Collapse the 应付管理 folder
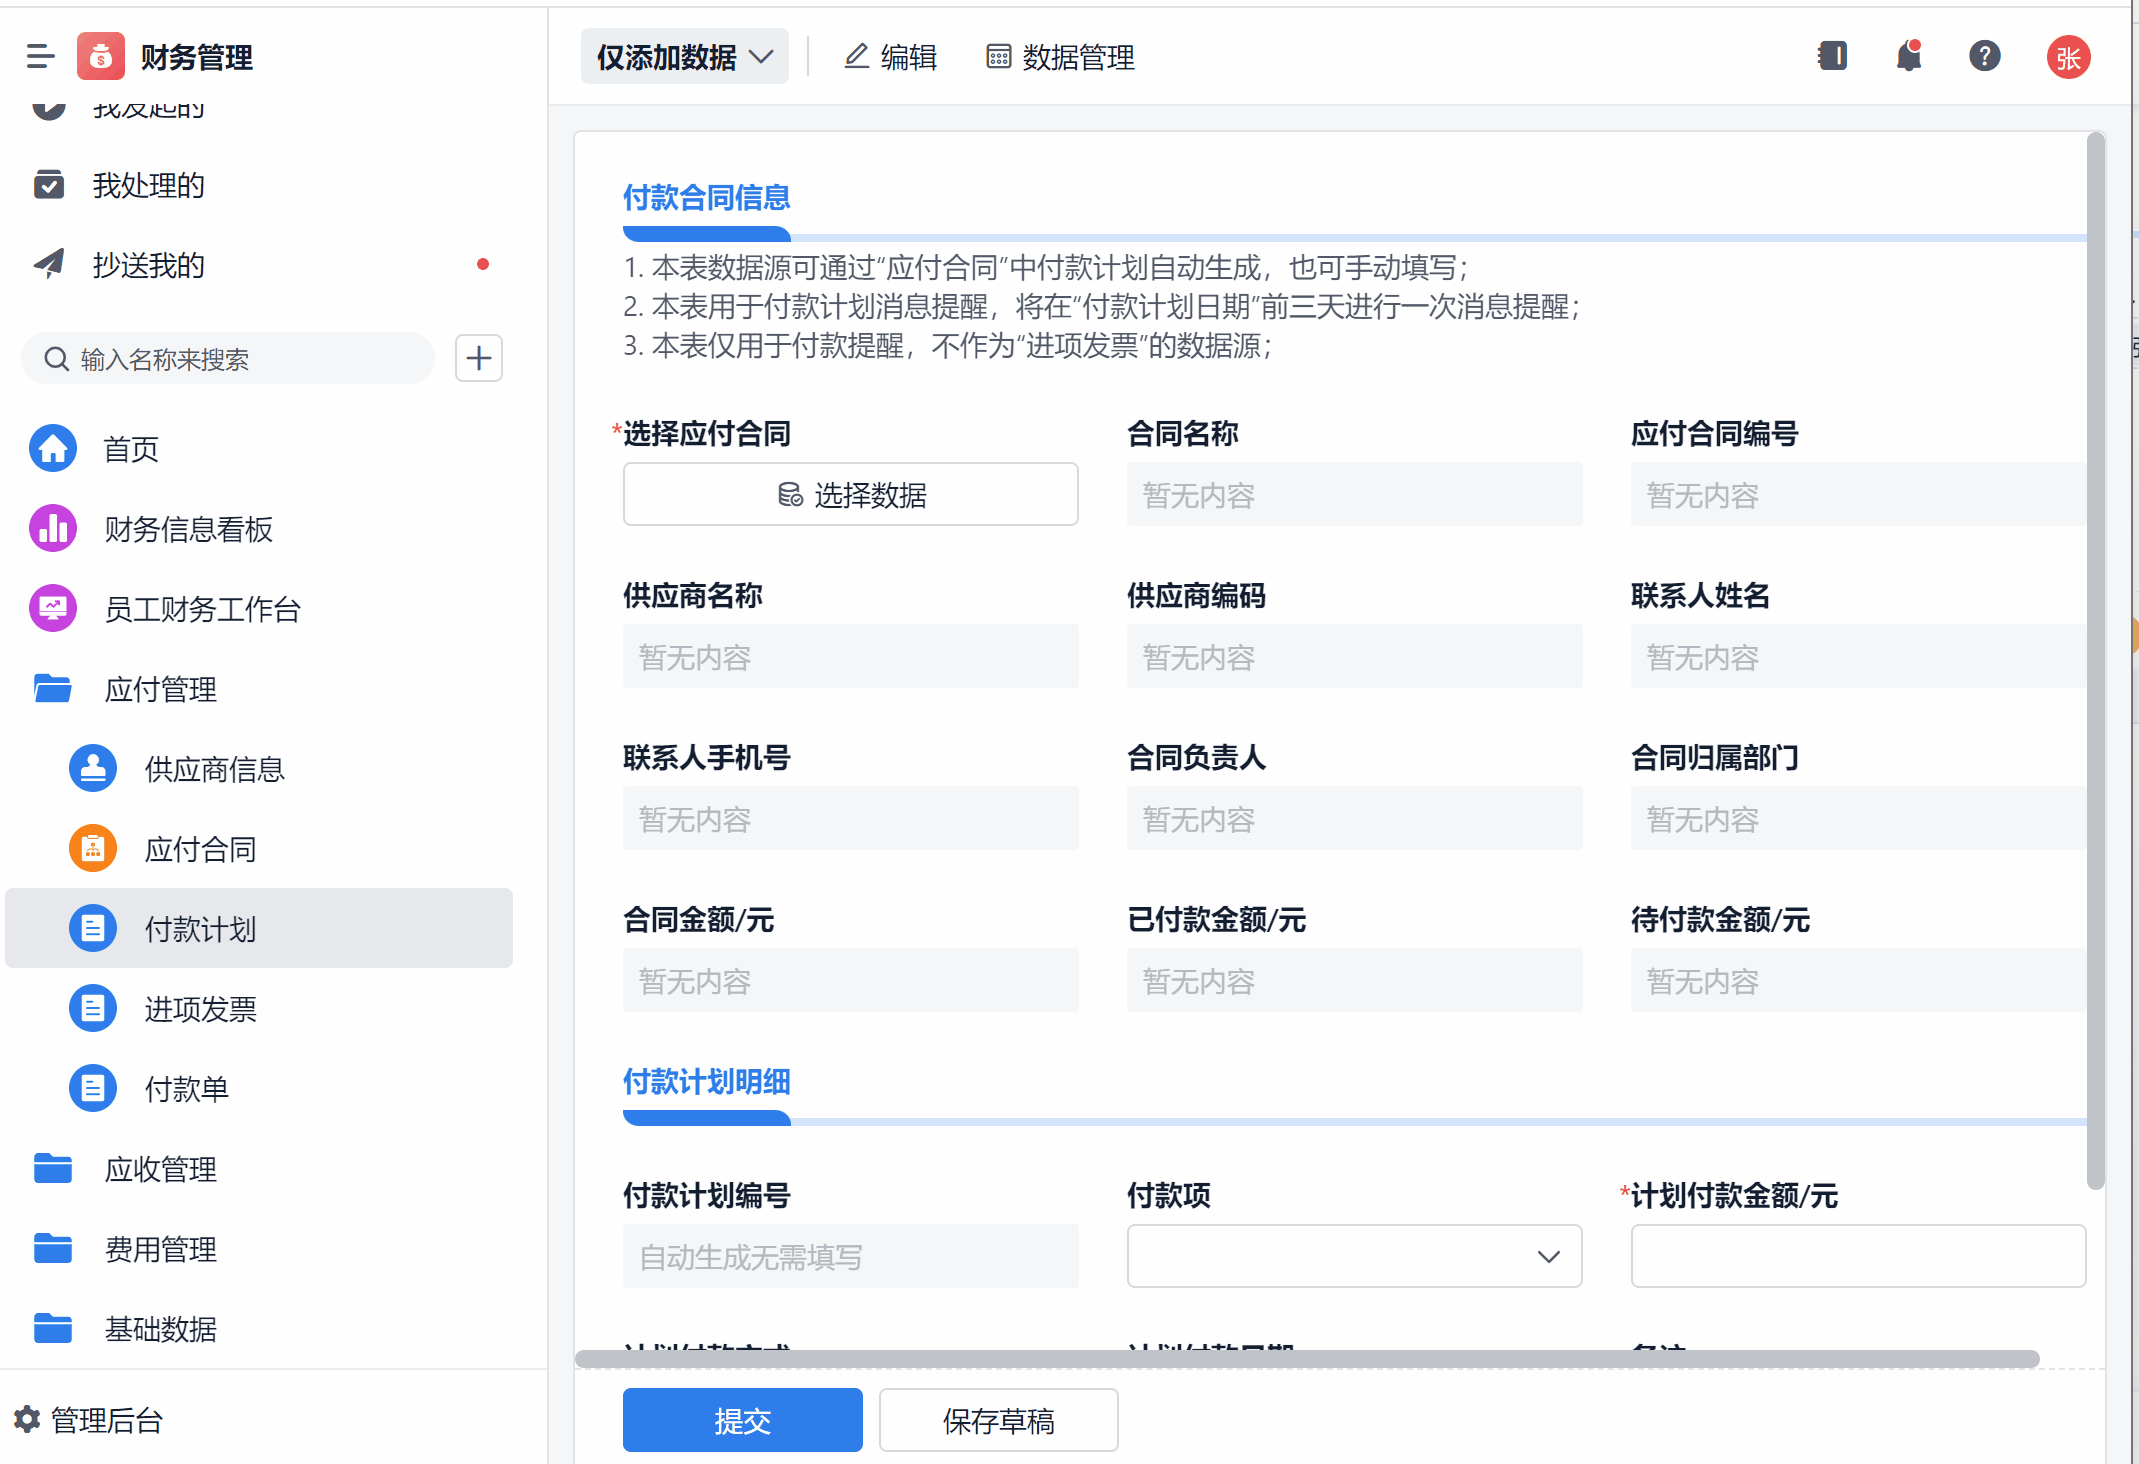The width and height of the screenshot is (2139, 1464). pyautogui.click(x=160, y=689)
